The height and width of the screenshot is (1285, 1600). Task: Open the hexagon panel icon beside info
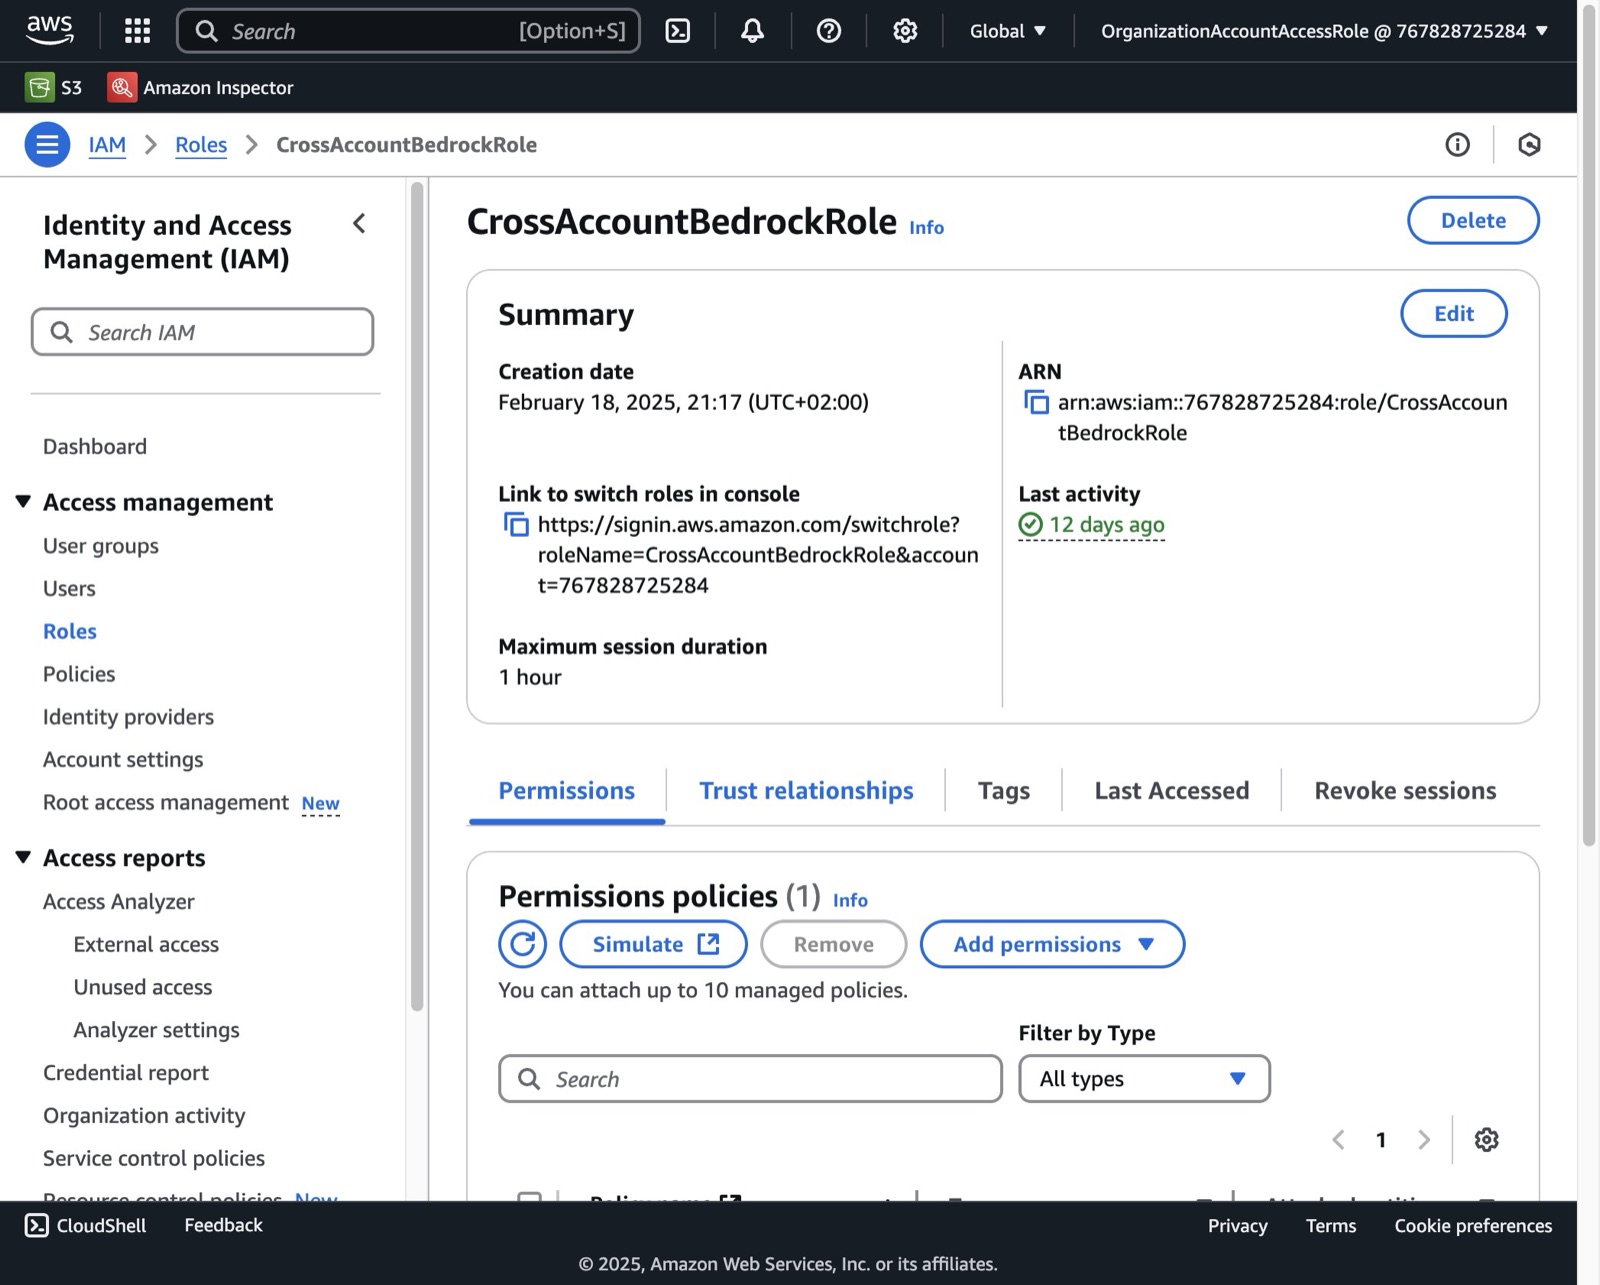point(1529,145)
